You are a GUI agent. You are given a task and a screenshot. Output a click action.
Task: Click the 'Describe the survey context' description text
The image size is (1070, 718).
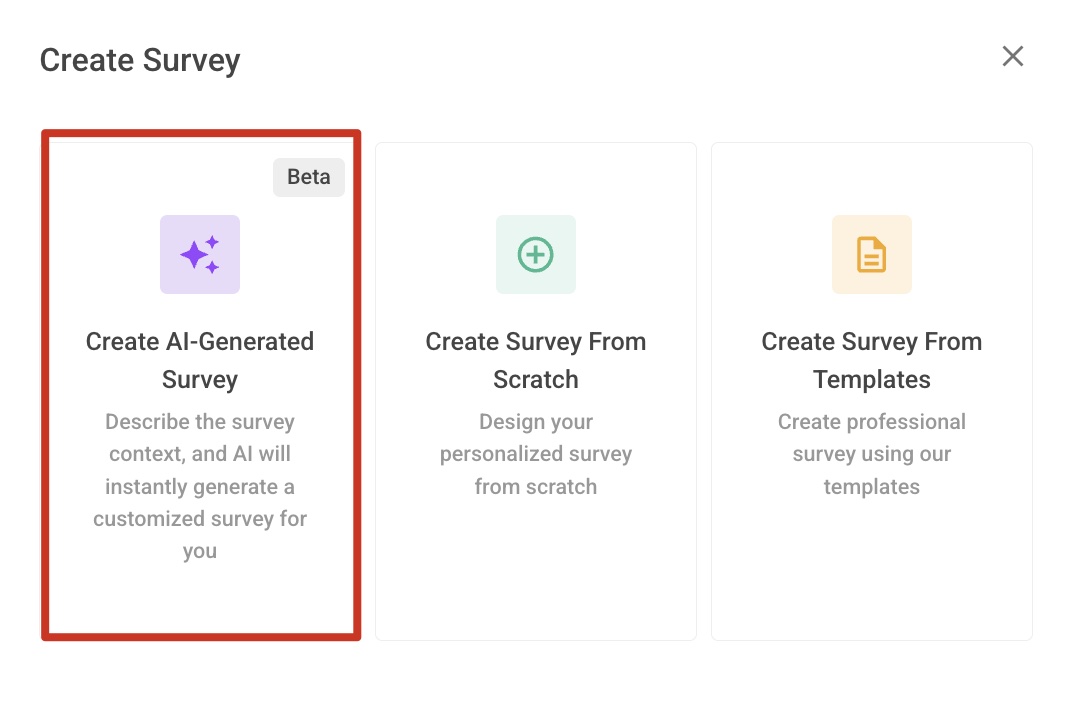pos(200,486)
